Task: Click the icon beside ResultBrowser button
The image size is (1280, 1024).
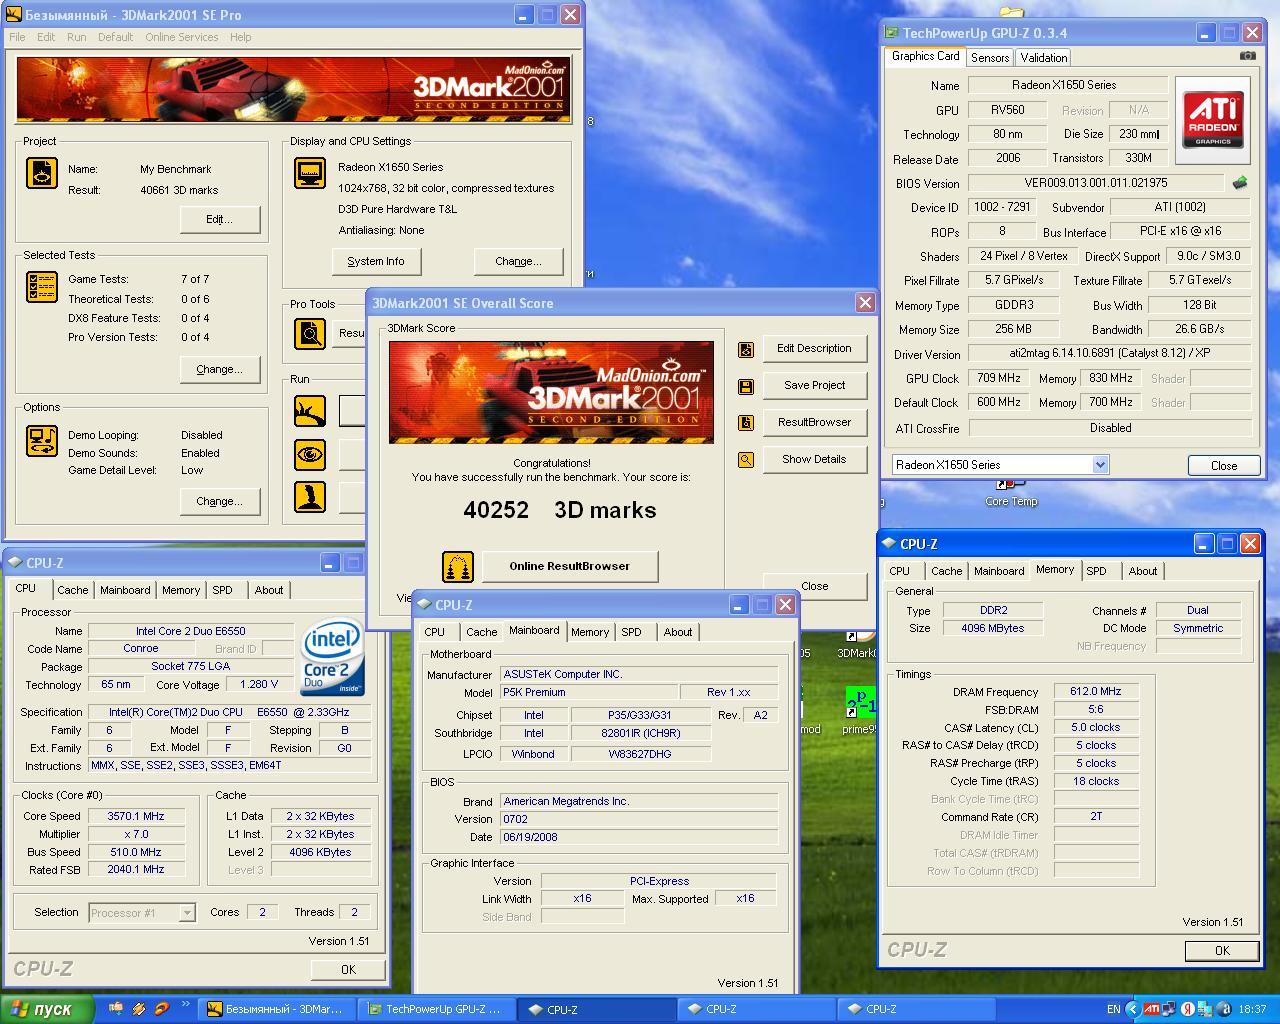Action: (x=745, y=423)
